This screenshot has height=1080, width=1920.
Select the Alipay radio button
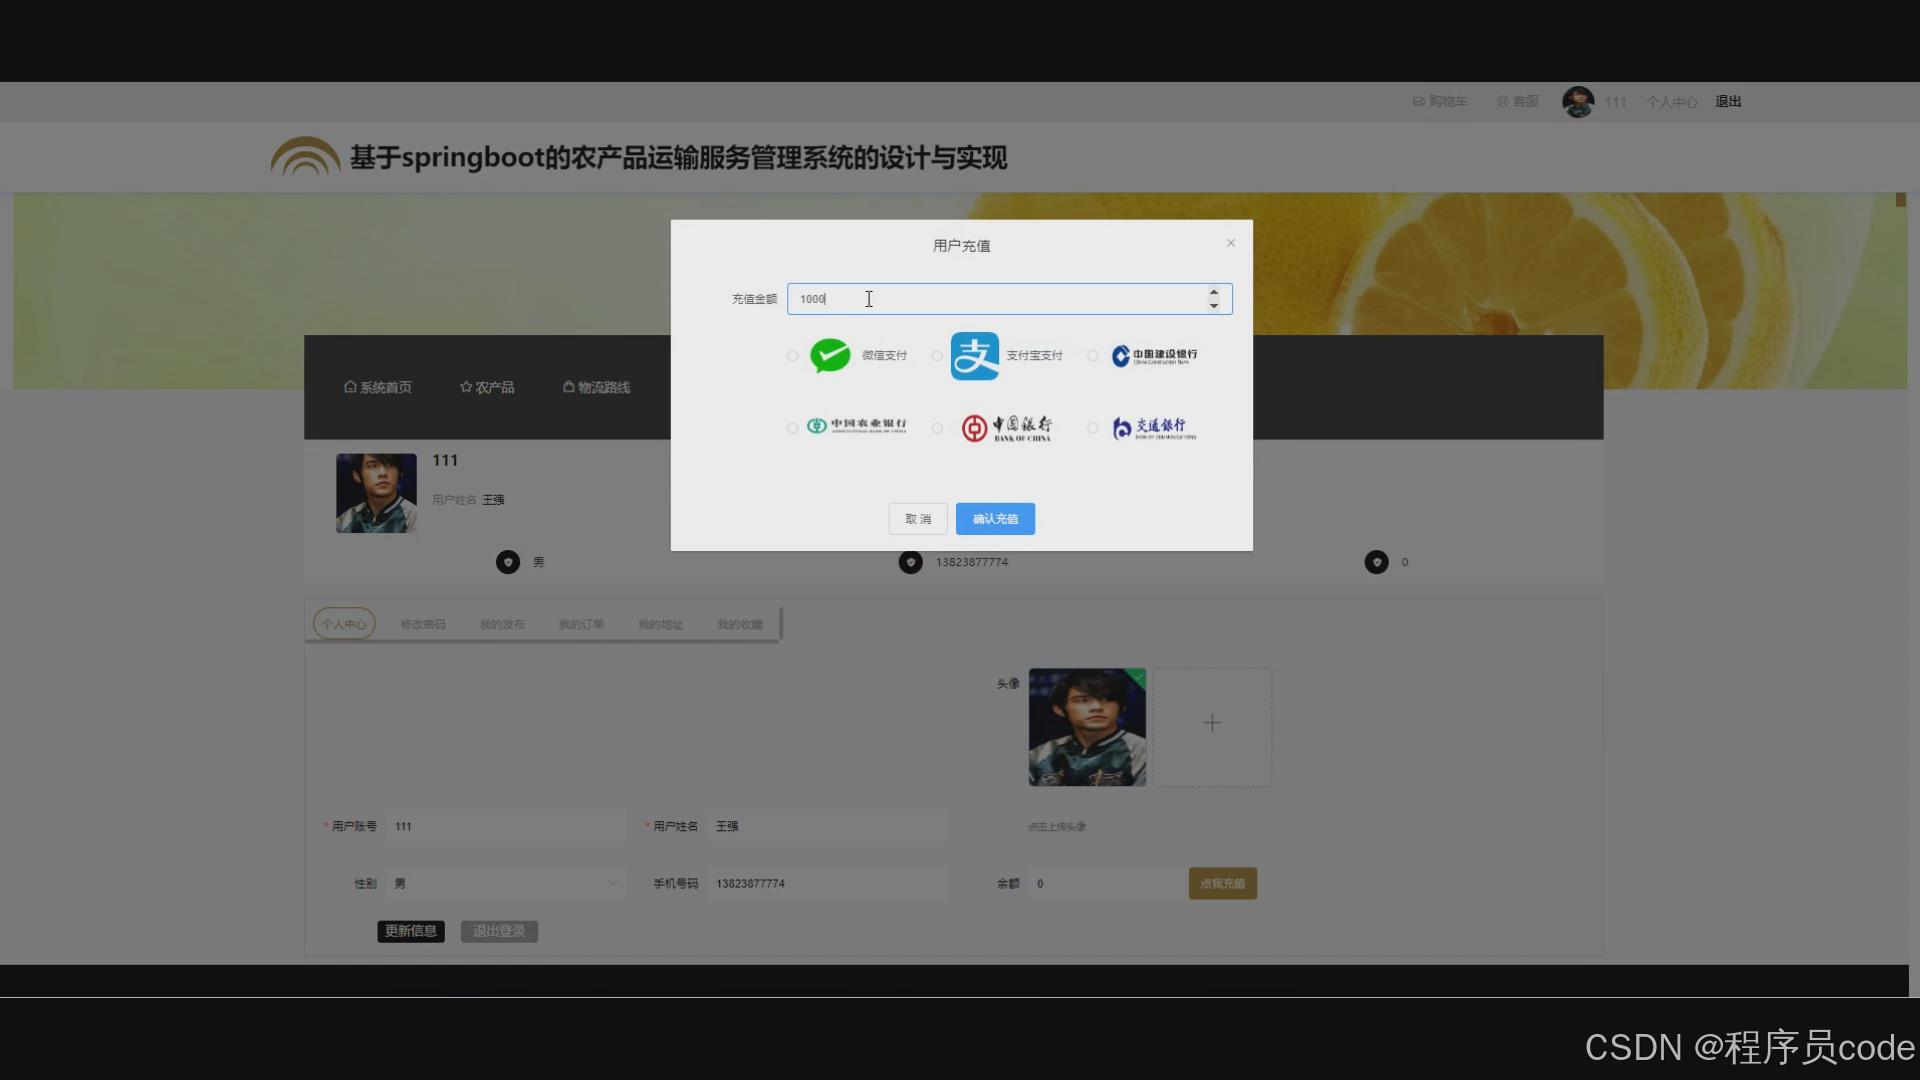tap(937, 356)
